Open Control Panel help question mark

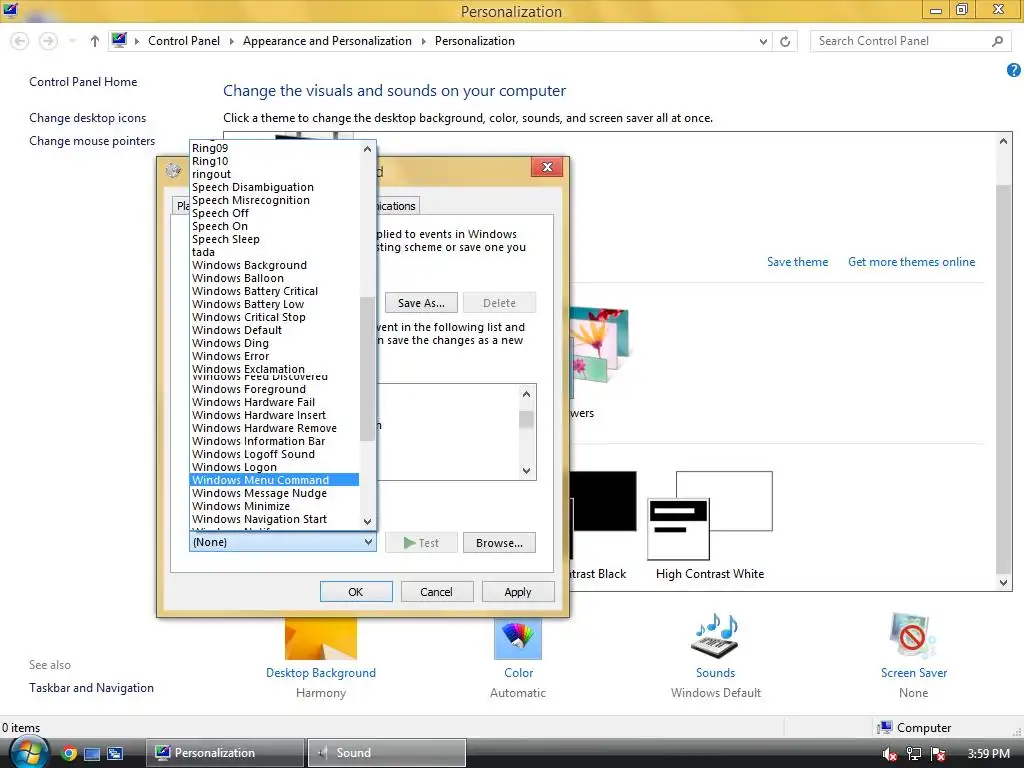coord(1014,70)
